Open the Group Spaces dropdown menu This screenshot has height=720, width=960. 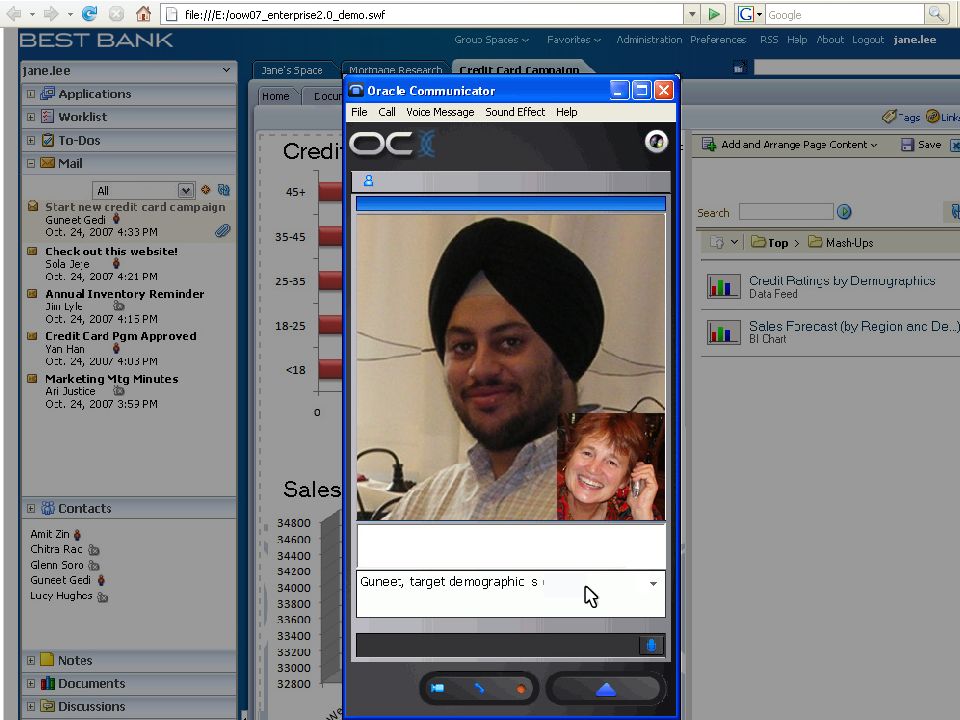(x=492, y=40)
